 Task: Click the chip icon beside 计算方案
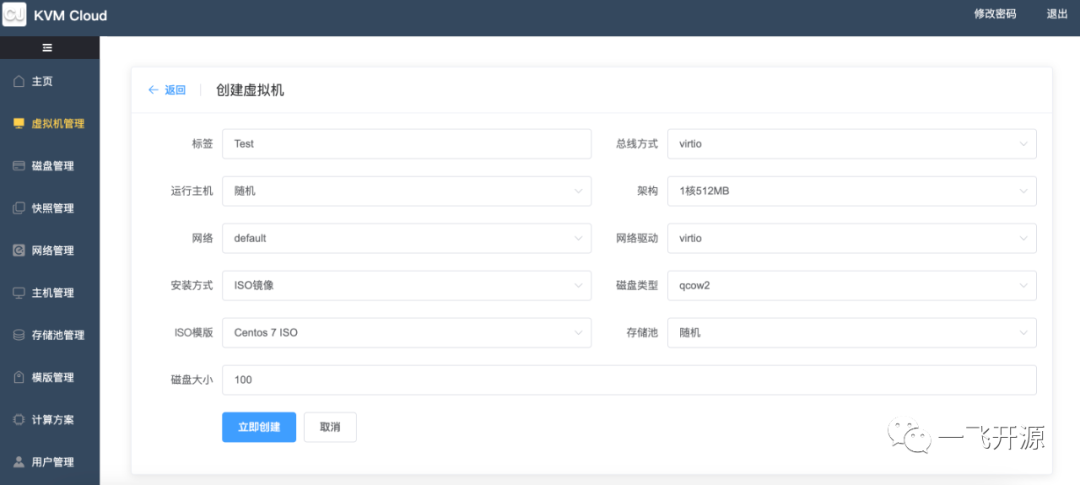19,420
